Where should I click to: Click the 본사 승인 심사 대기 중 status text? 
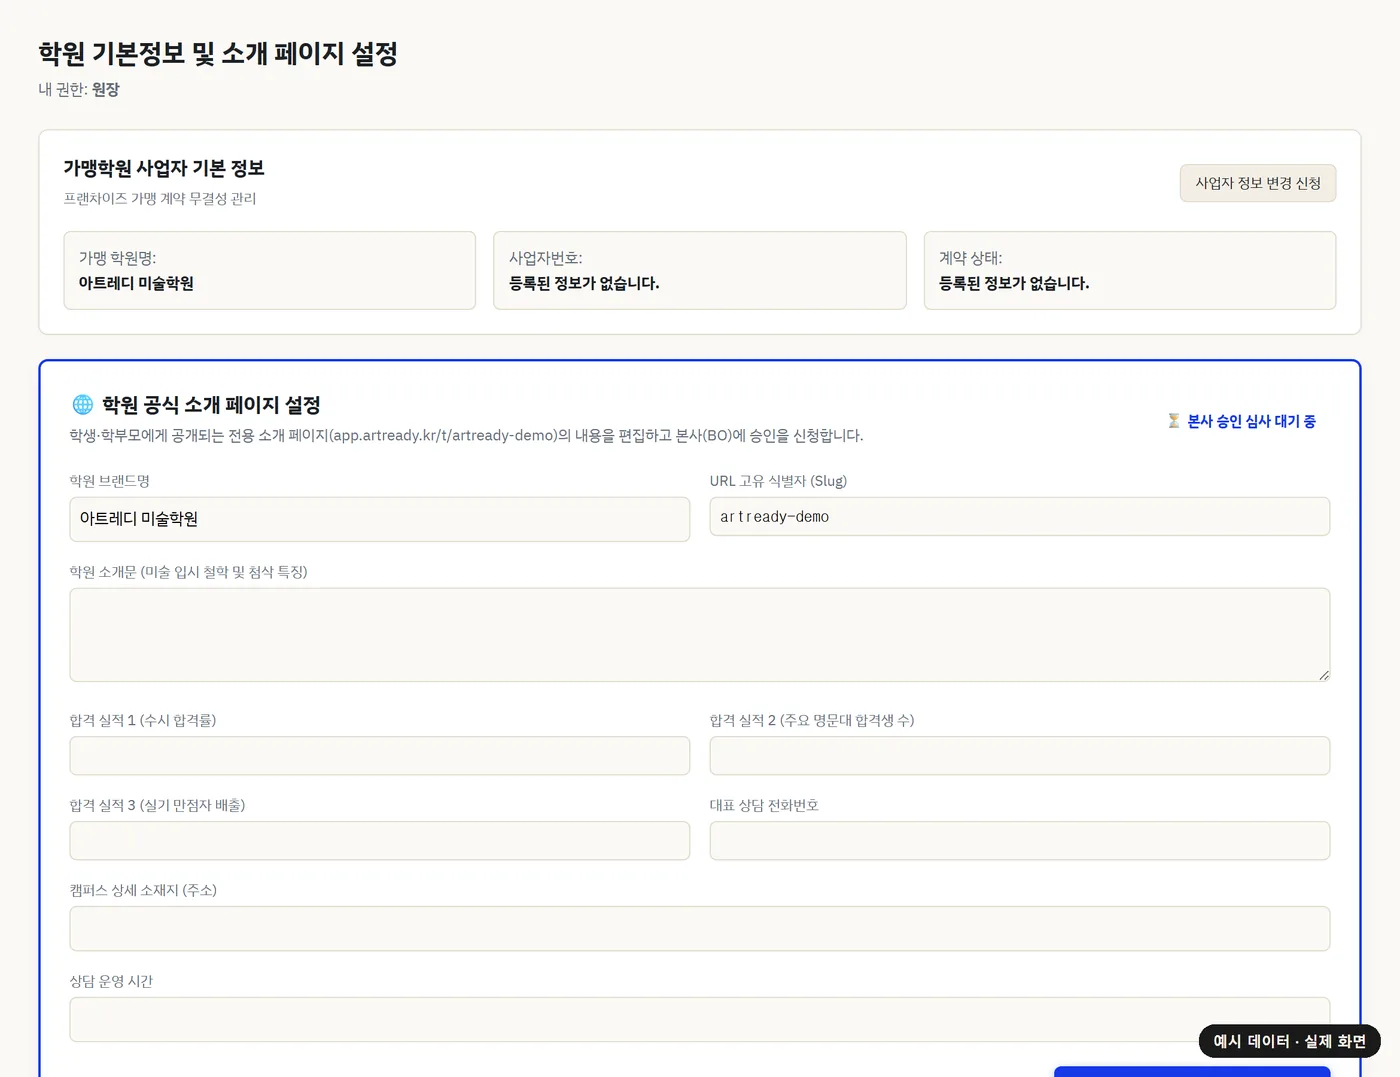[x=1251, y=421]
